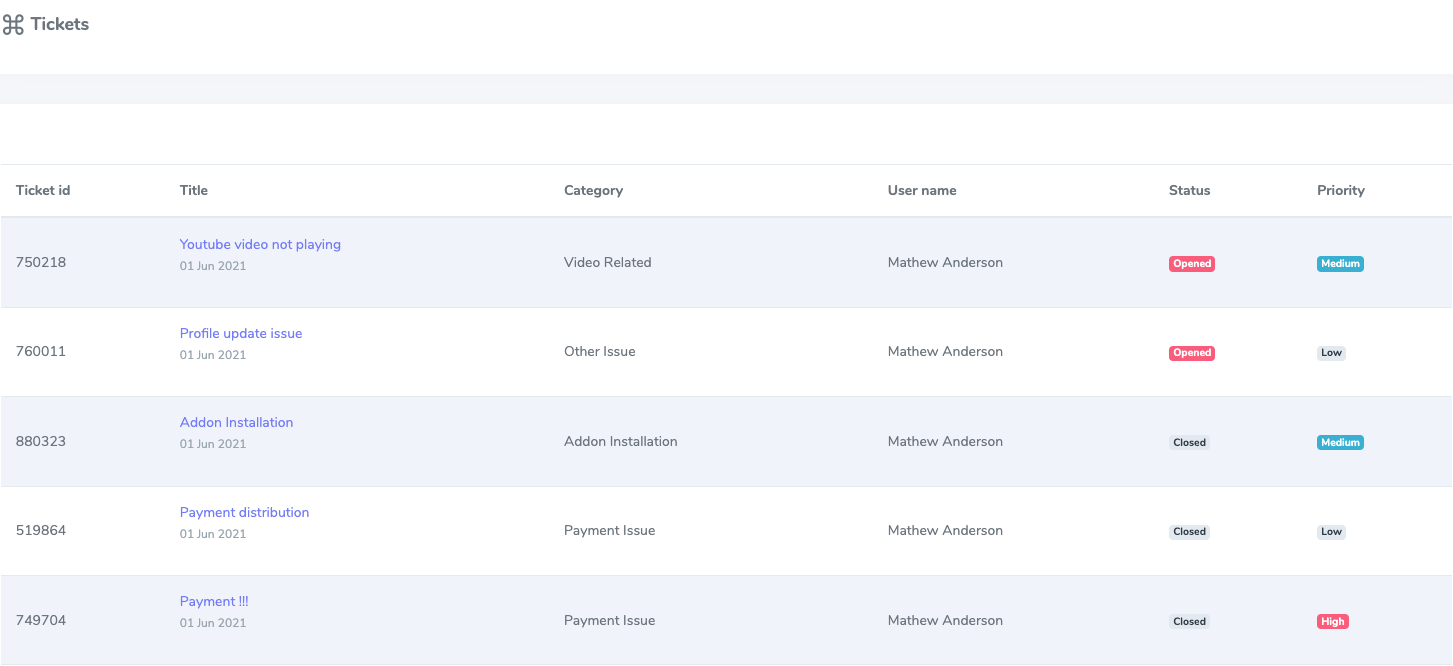Open the 'Youtube video not playing' ticket
This screenshot has height=666, width=1453.
click(x=260, y=244)
